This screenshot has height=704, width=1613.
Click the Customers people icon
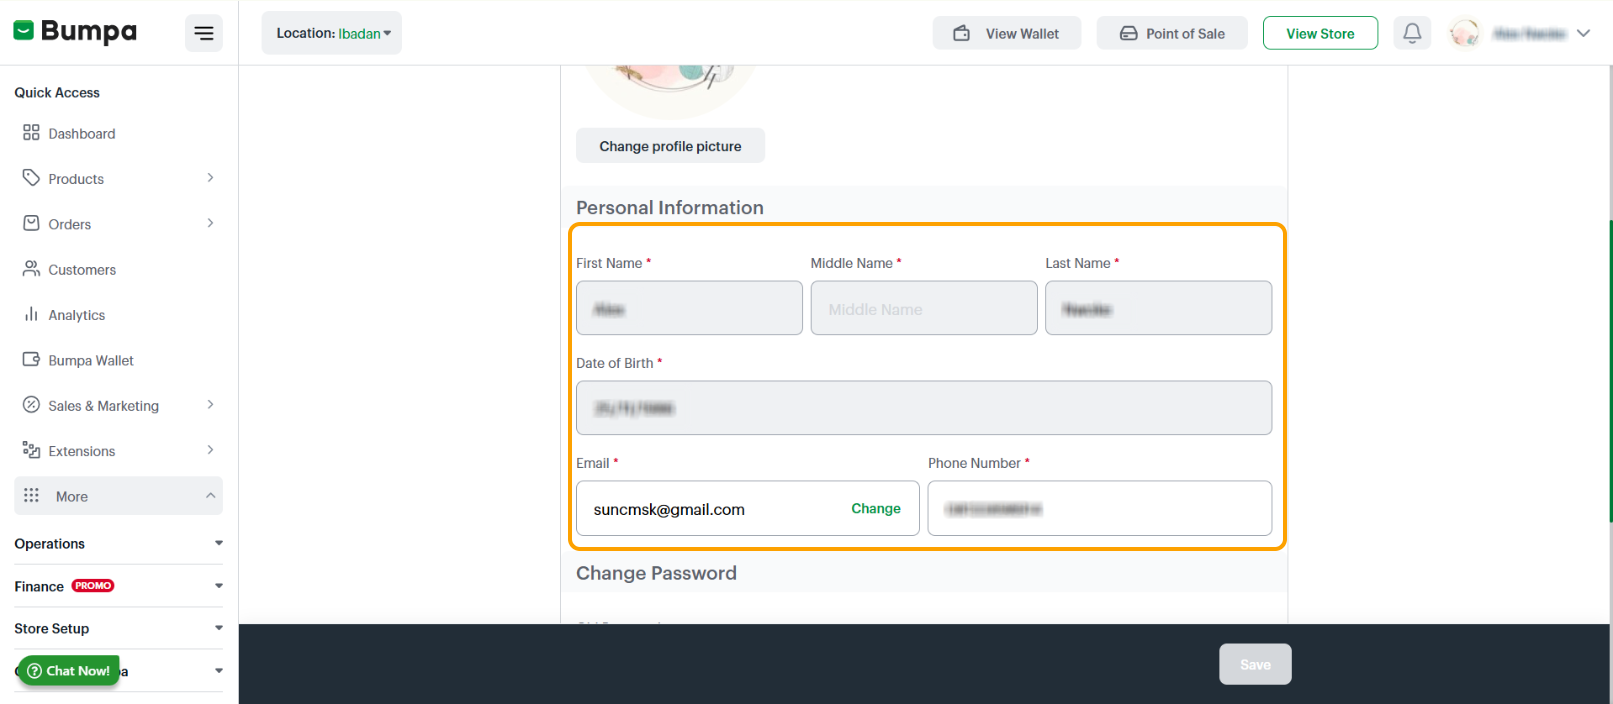[31, 268]
